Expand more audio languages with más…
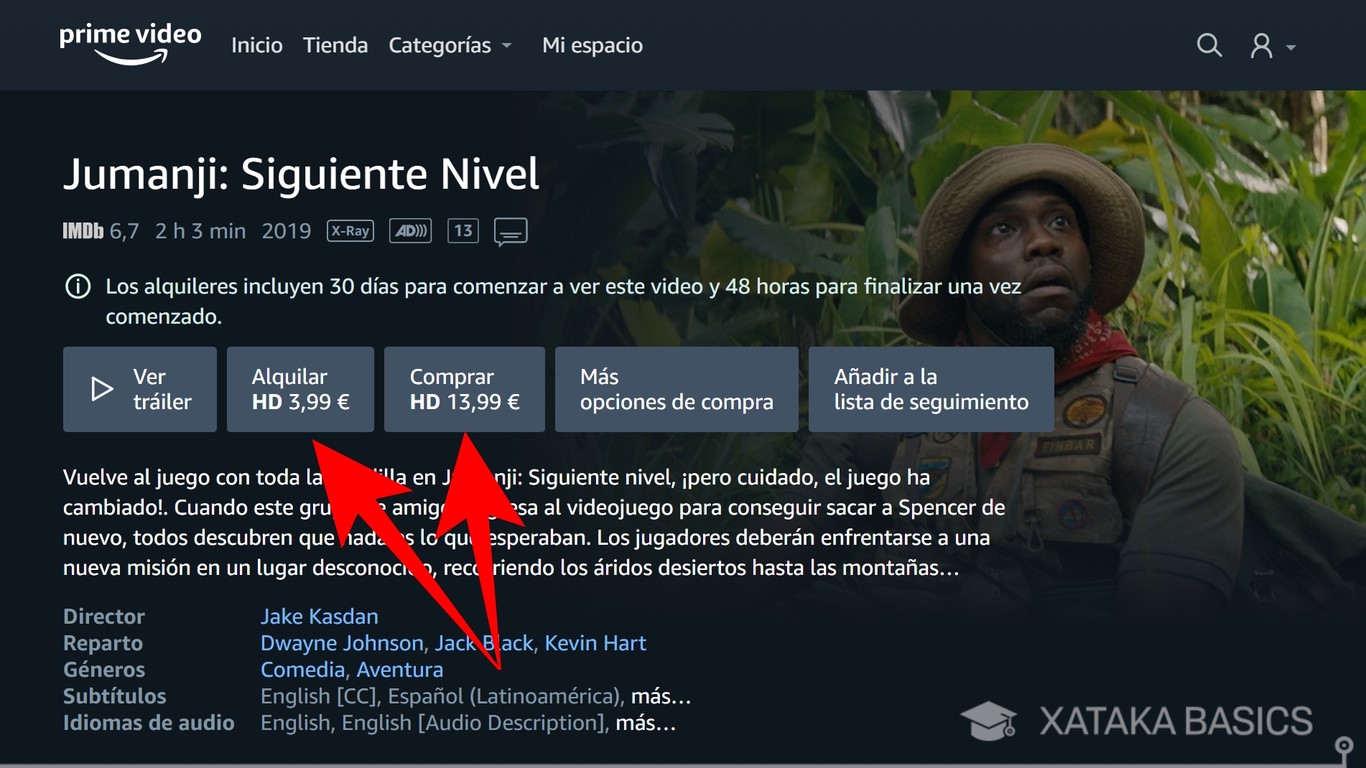Viewport: 1366px width, 768px height. pyautogui.click(x=646, y=722)
